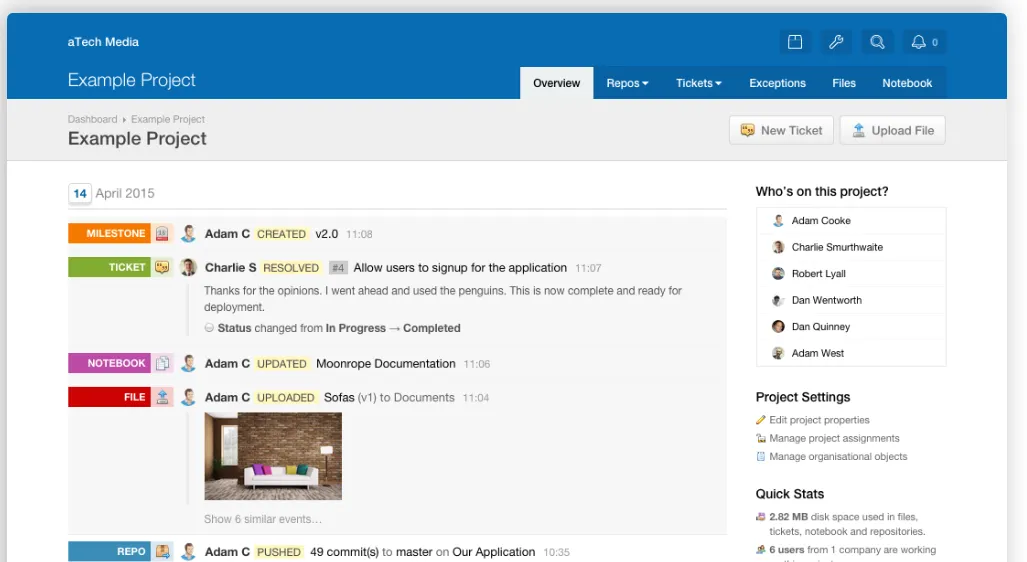The height and width of the screenshot is (562, 1027).
Task: Click Charlie Smurthwaite's avatar
Action: [778, 247]
